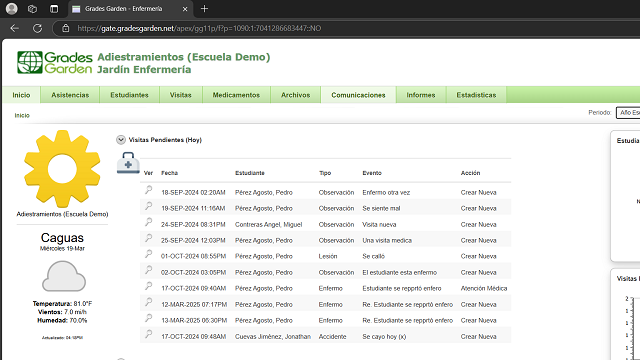Click the first aid kit new visit icon
The width and height of the screenshot is (640, 360).
(x=128, y=163)
